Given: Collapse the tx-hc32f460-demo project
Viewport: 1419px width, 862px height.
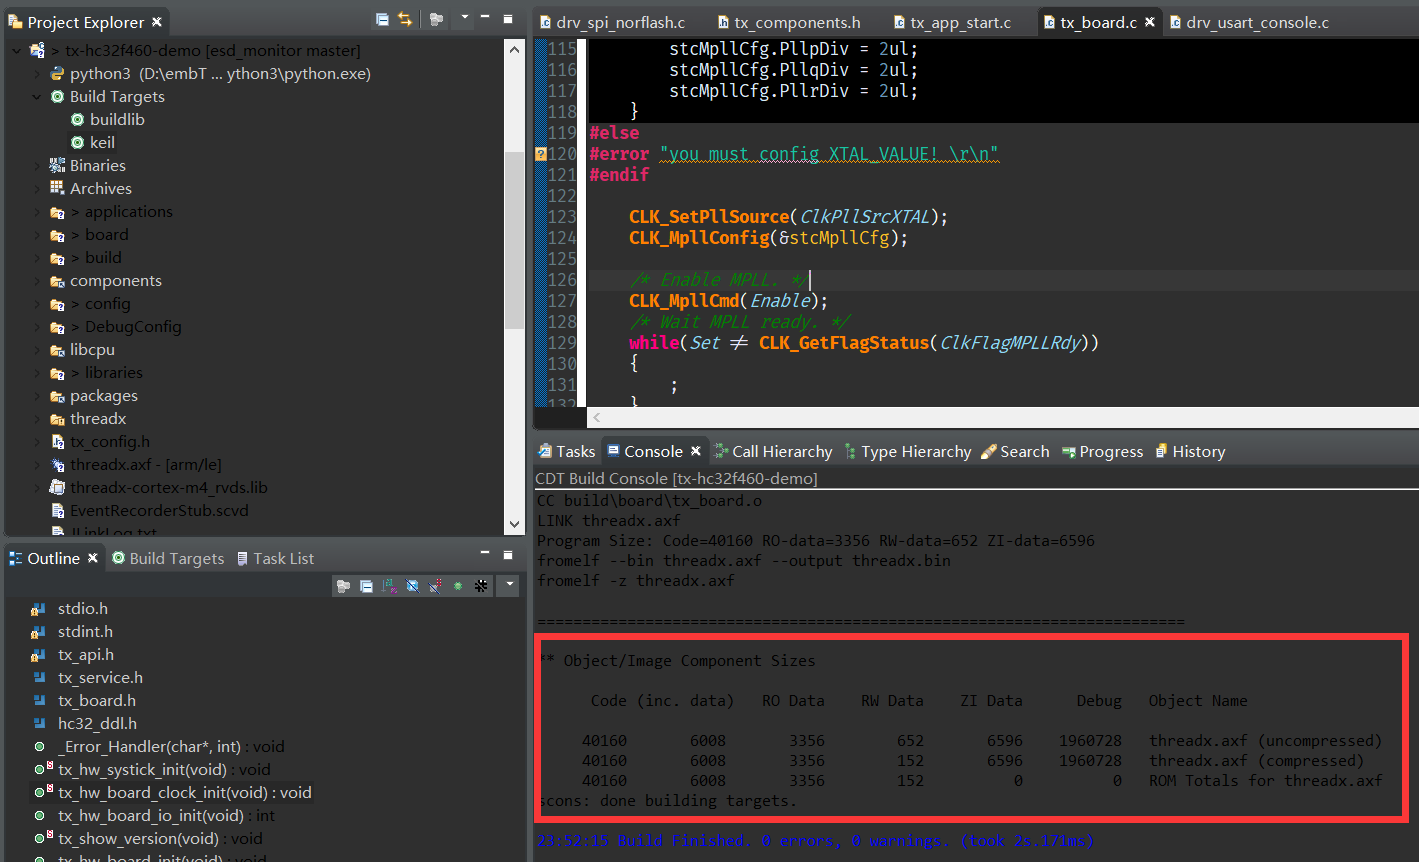Looking at the screenshot, I should pyautogui.click(x=16, y=51).
